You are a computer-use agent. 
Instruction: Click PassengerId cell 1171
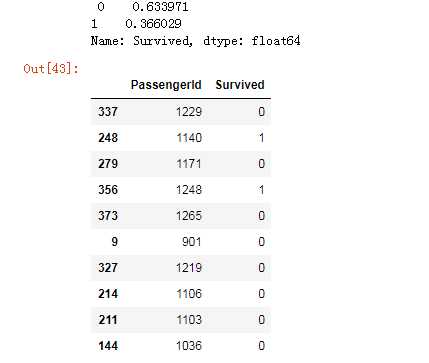point(189,164)
